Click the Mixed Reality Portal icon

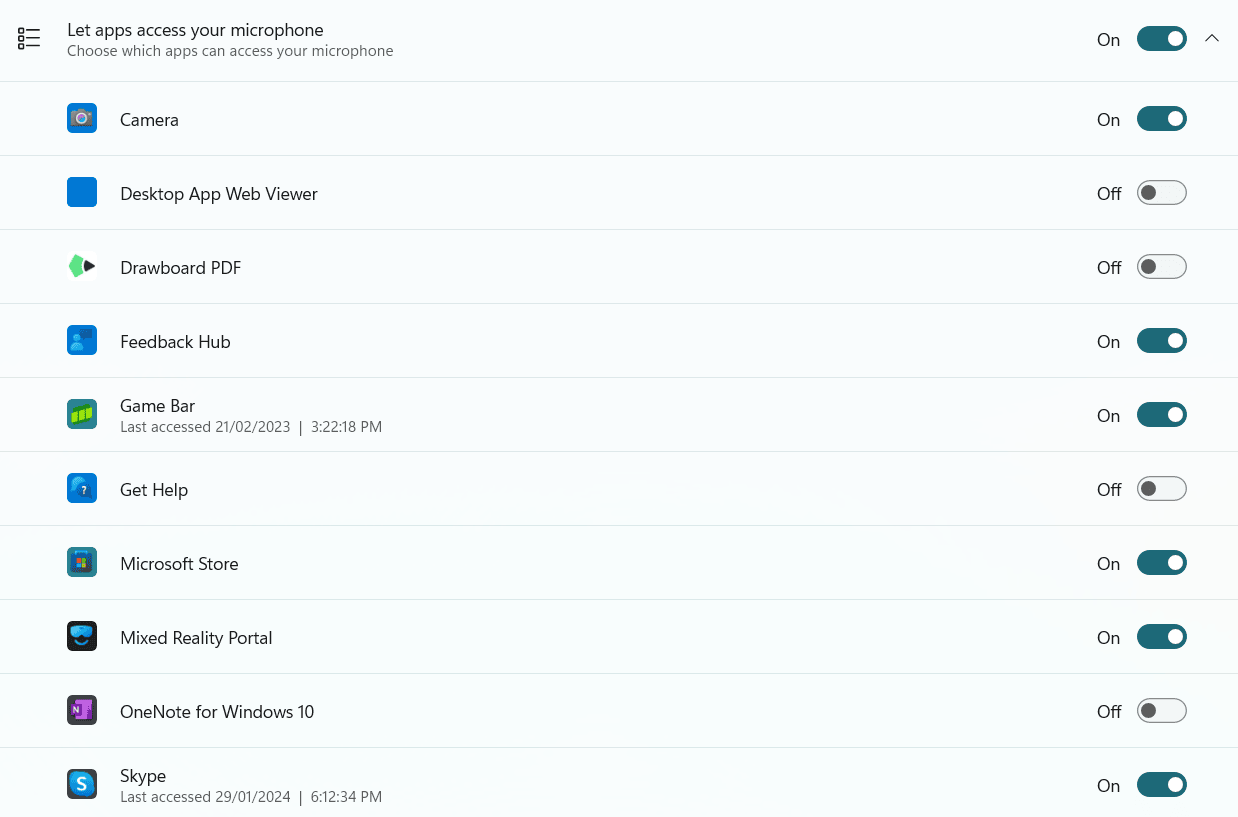(x=82, y=636)
